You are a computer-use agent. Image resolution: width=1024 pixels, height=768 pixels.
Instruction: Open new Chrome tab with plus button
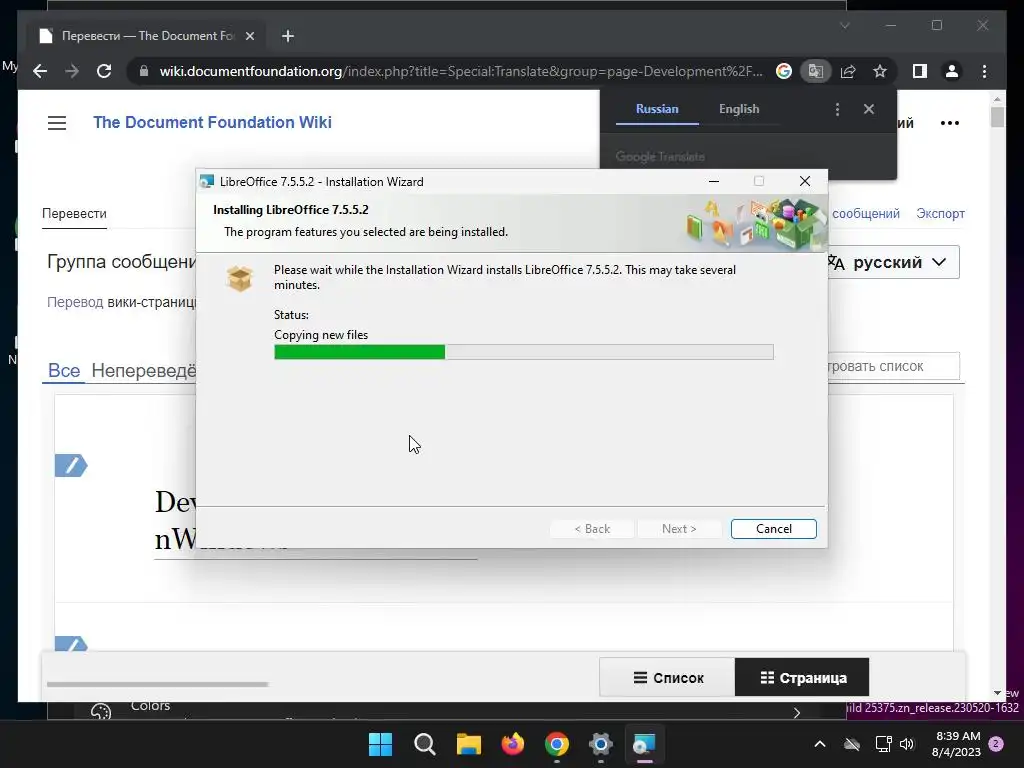(x=288, y=36)
